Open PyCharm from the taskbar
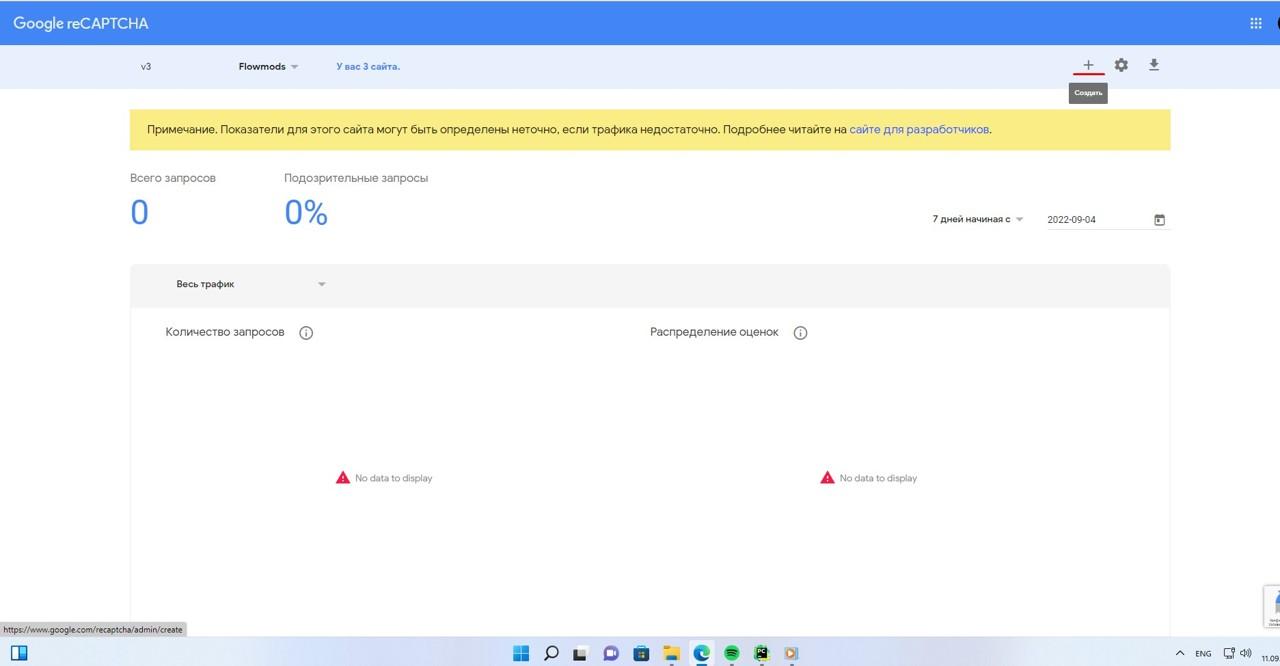 coord(761,653)
